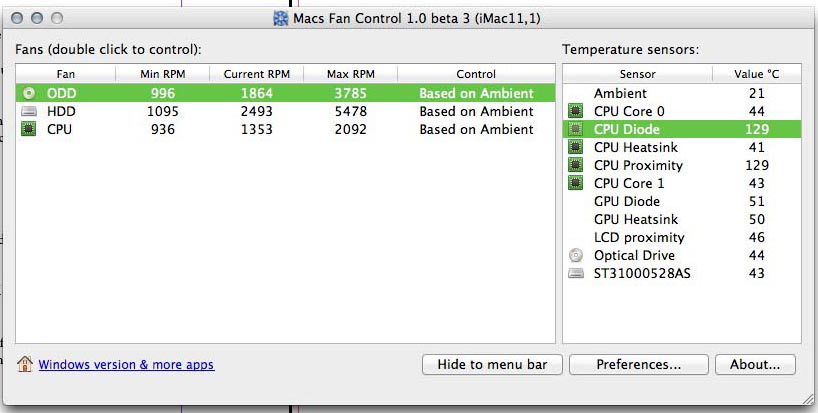The height and width of the screenshot is (413, 818).
Task: Open the Preferences... button
Action: pyautogui.click(x=639, y=365)
